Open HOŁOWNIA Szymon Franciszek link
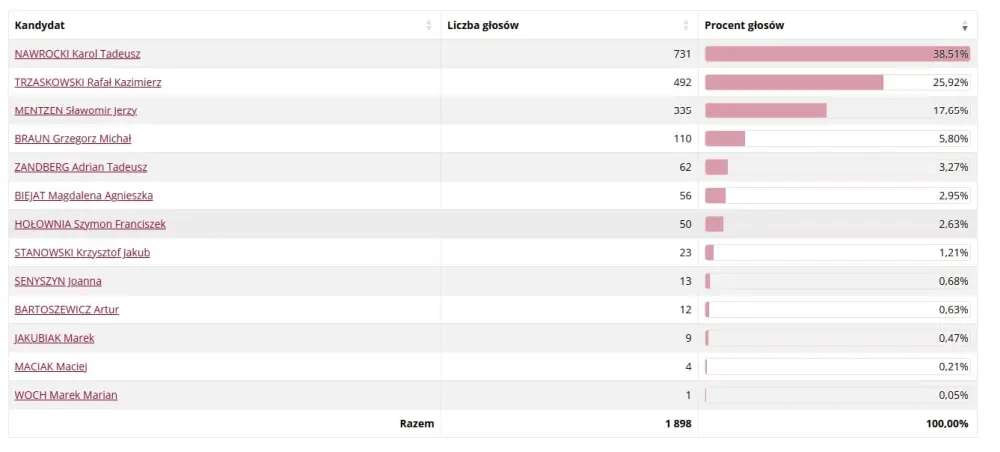 coord(90,224)
